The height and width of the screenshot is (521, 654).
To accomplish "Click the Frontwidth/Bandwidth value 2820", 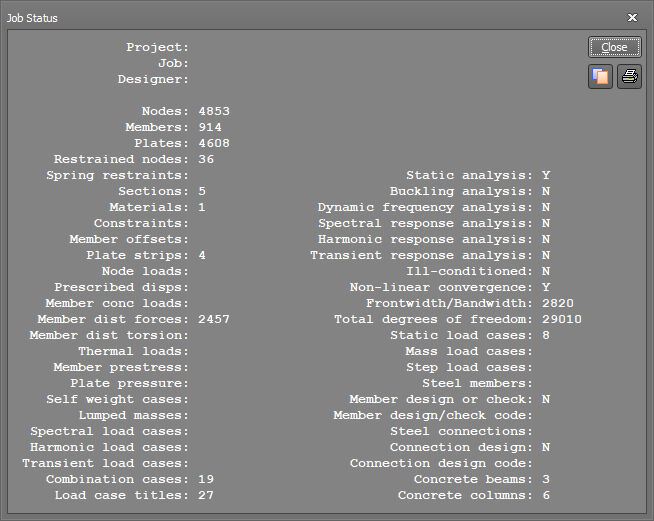I will coord(558,303).
